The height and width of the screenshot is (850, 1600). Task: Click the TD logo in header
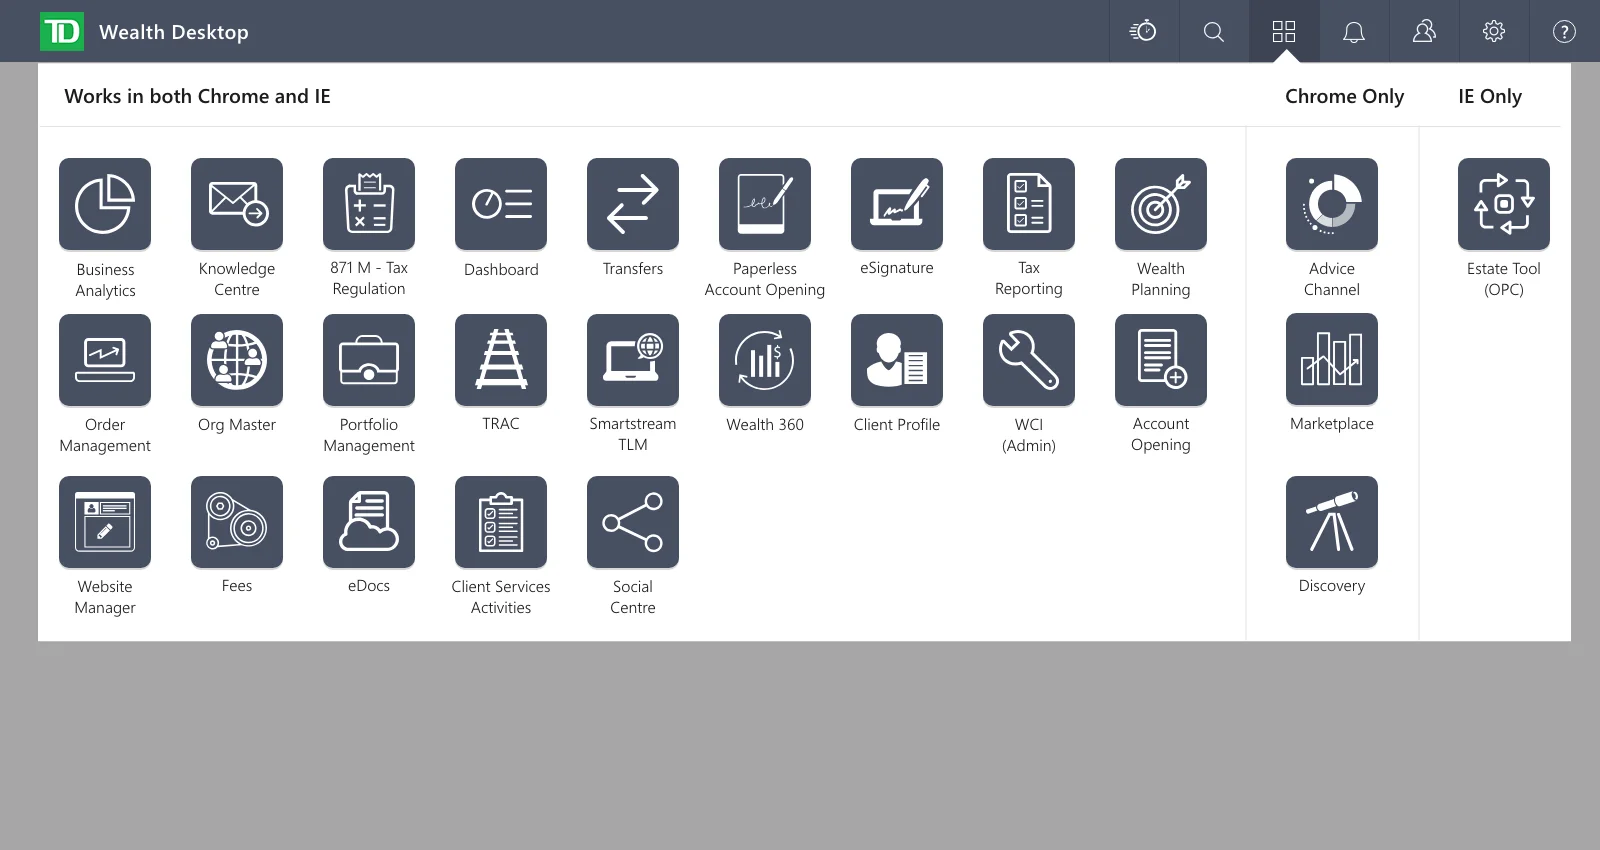tap(62, 32)
